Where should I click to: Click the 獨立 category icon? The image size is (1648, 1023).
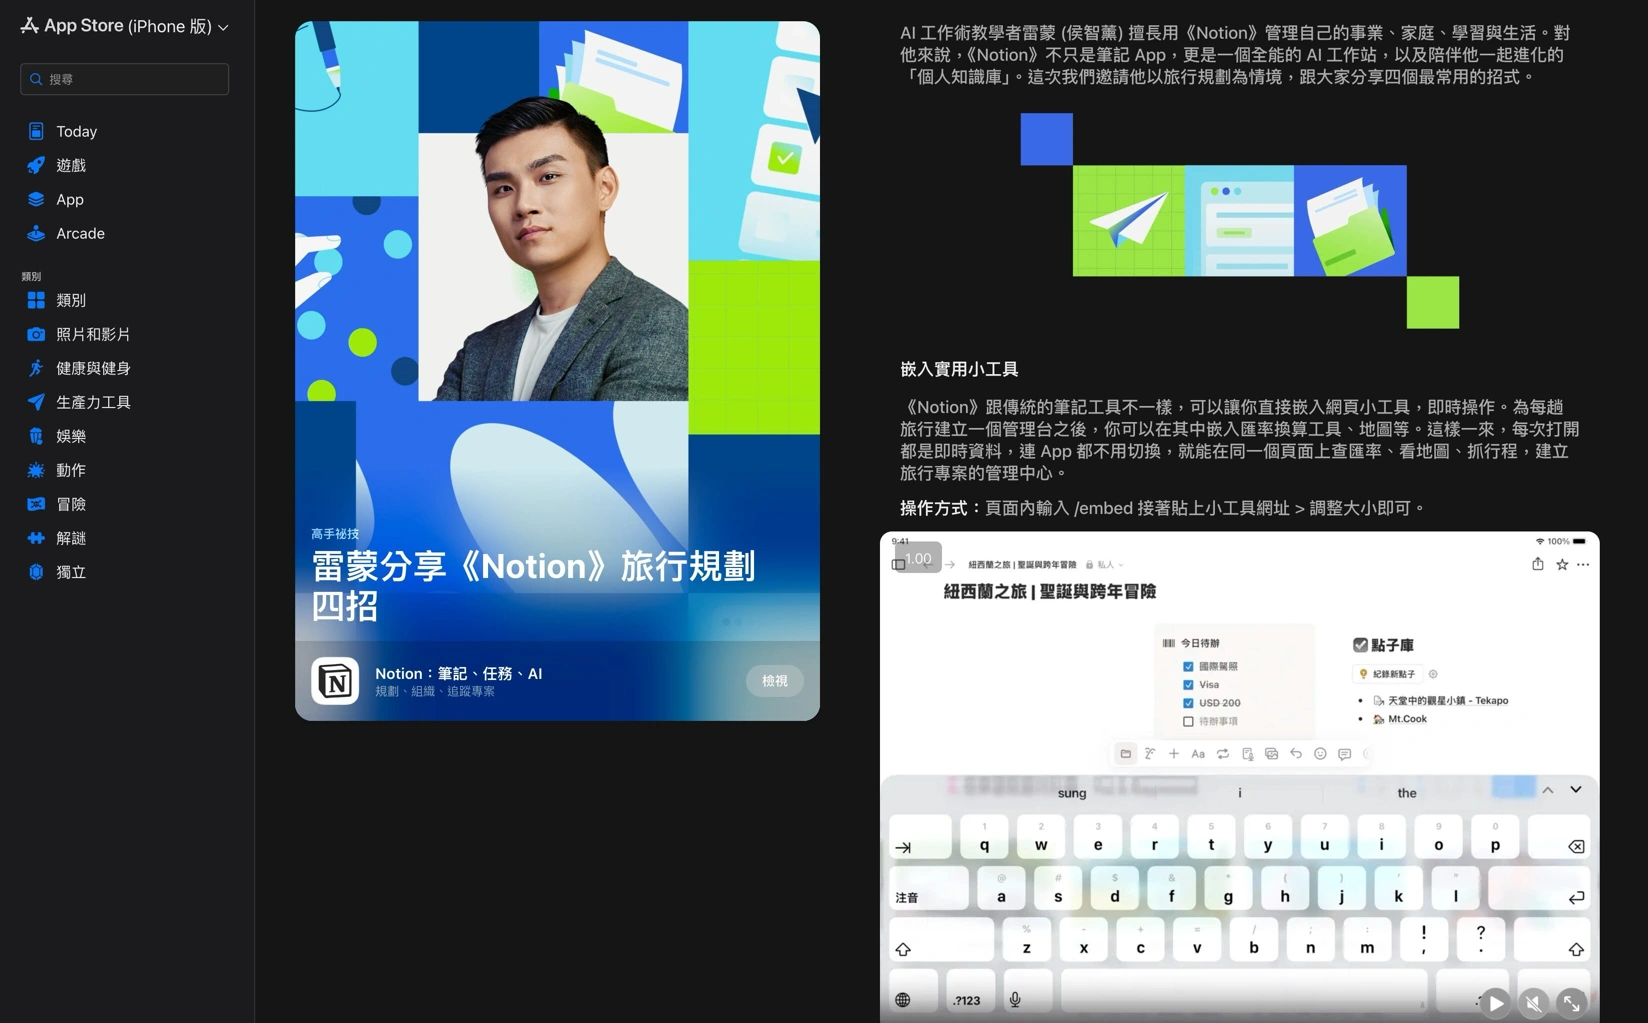[x=36, y=572]
